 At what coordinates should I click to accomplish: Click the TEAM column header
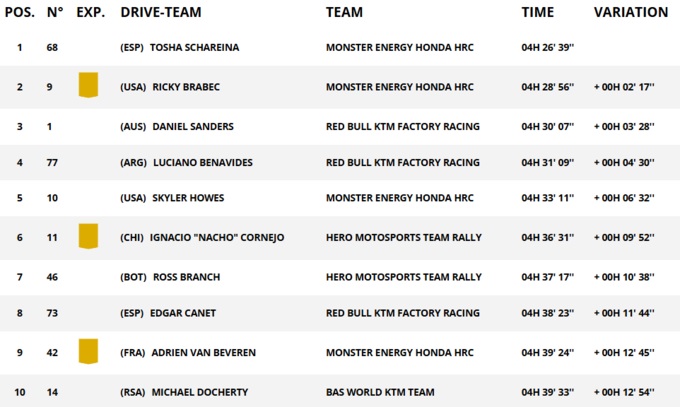click(x=344, y=13)
